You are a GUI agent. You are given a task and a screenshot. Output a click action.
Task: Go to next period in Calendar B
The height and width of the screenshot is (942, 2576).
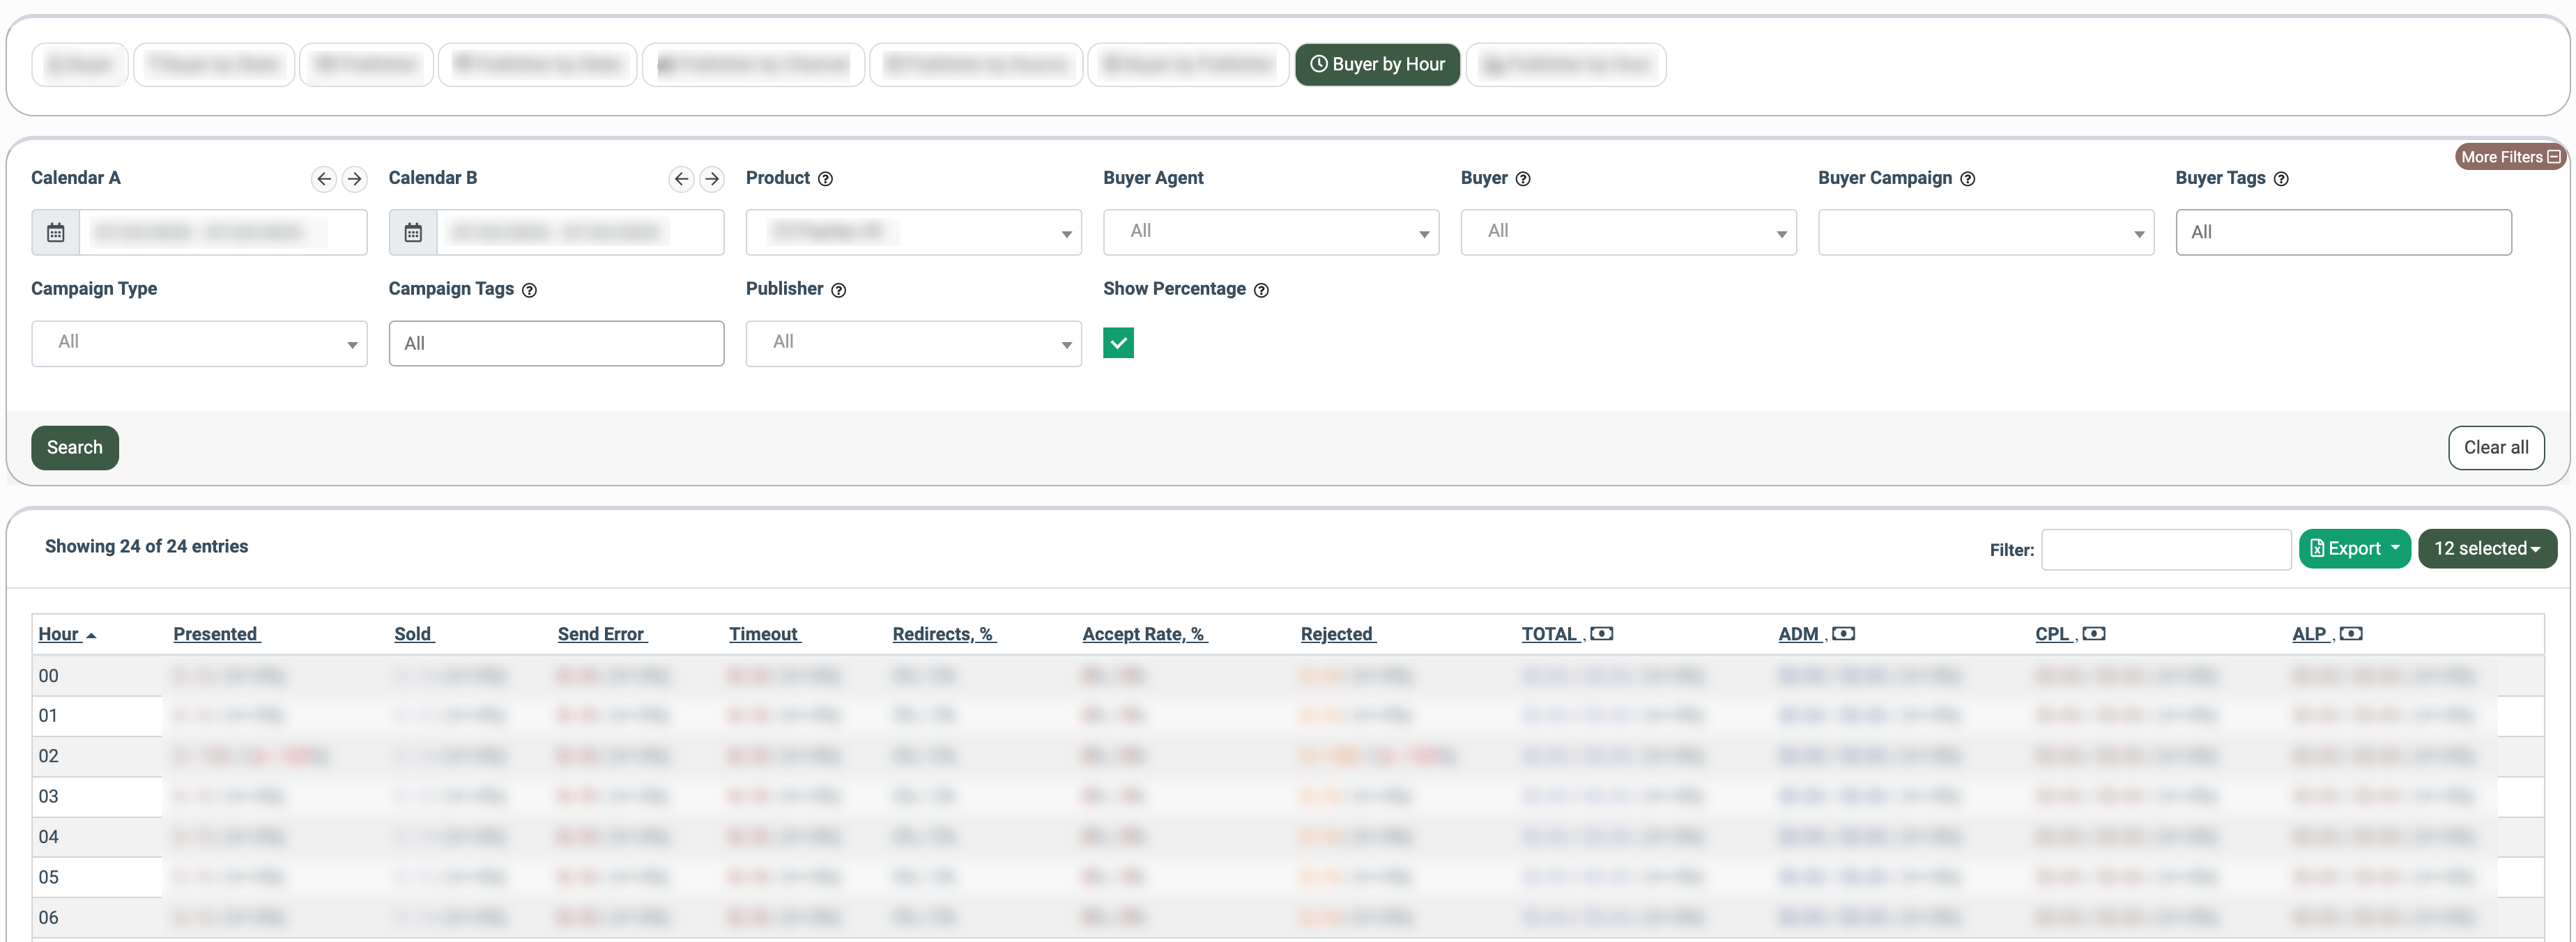tap(711, 179)
